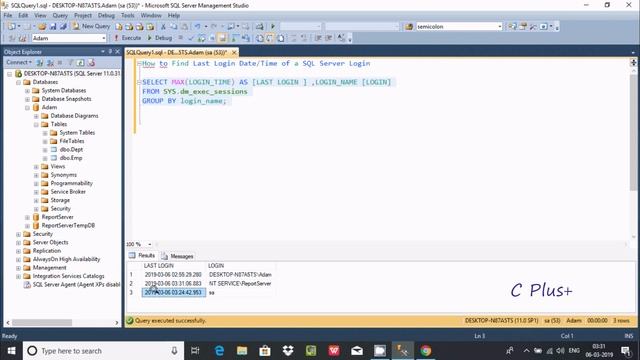The height and width of the screenshot is (360, 640).
Task: Select the sa login result cell
Action: pyautogui.click(x=240, y=293)
